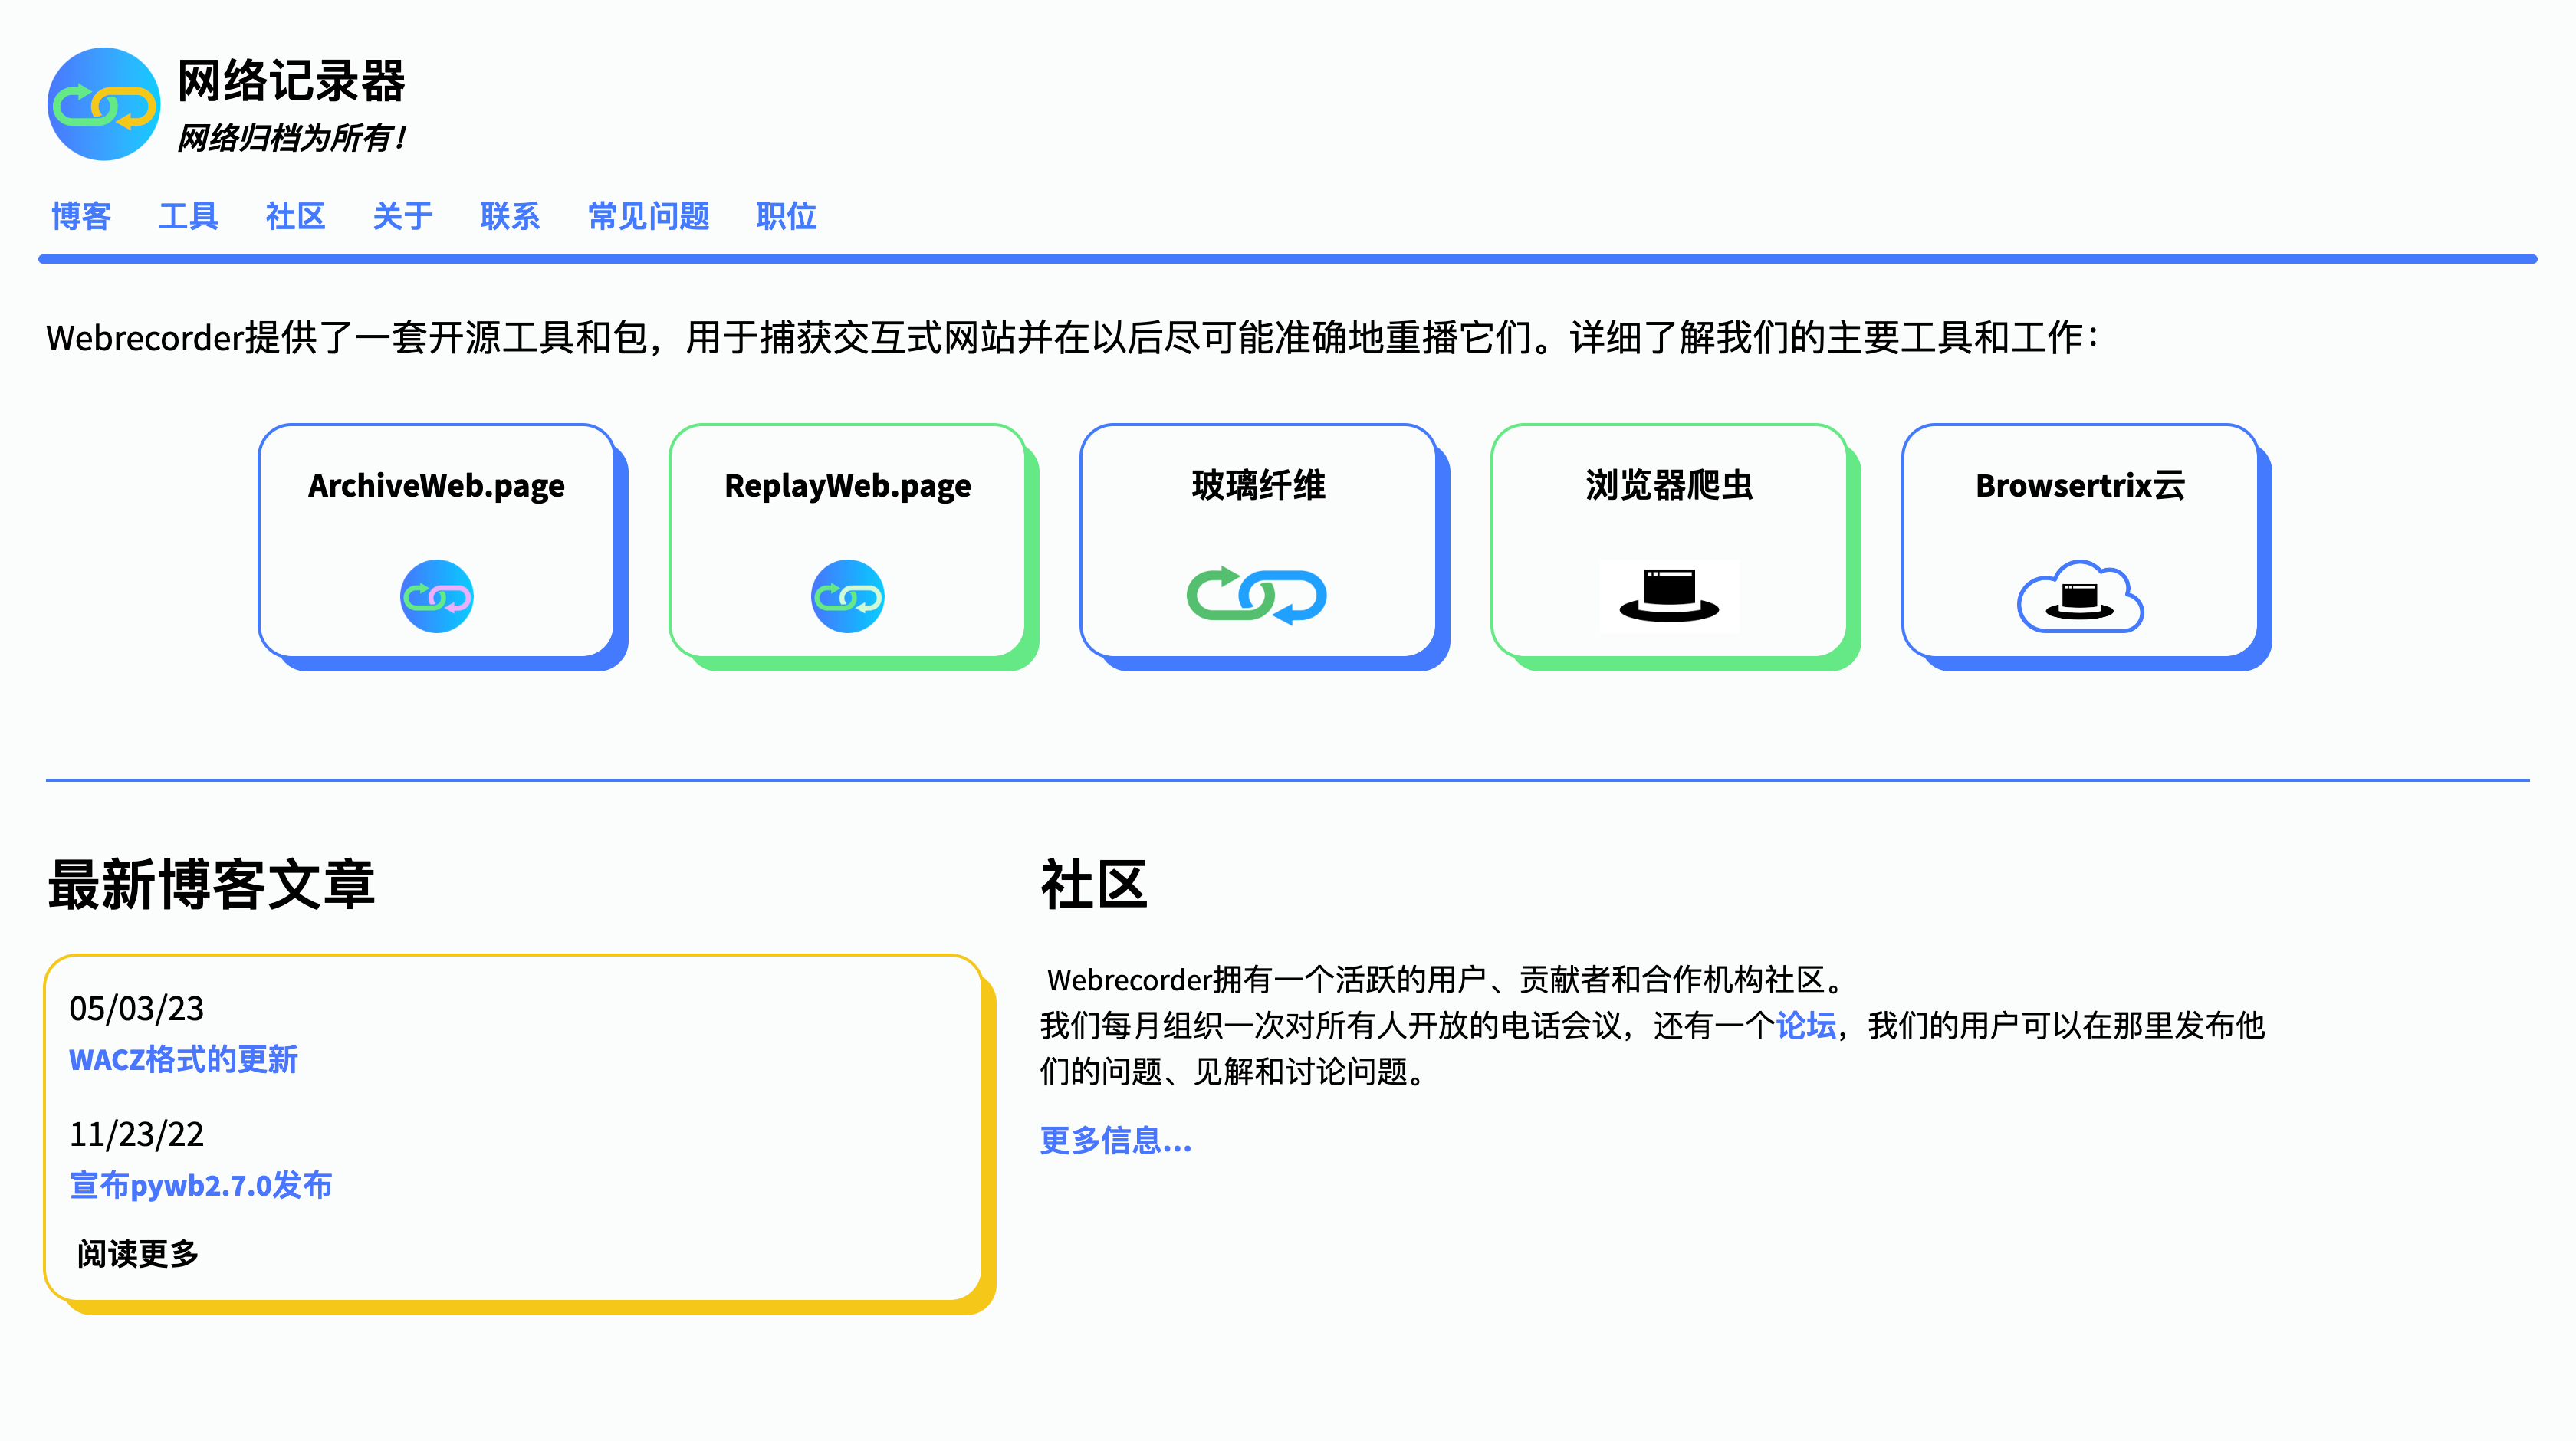The width and height of the screenshot is (2576, 1441).
Task: Click the ArchiveWeb.page round link icon
Action: click(436, 596)
